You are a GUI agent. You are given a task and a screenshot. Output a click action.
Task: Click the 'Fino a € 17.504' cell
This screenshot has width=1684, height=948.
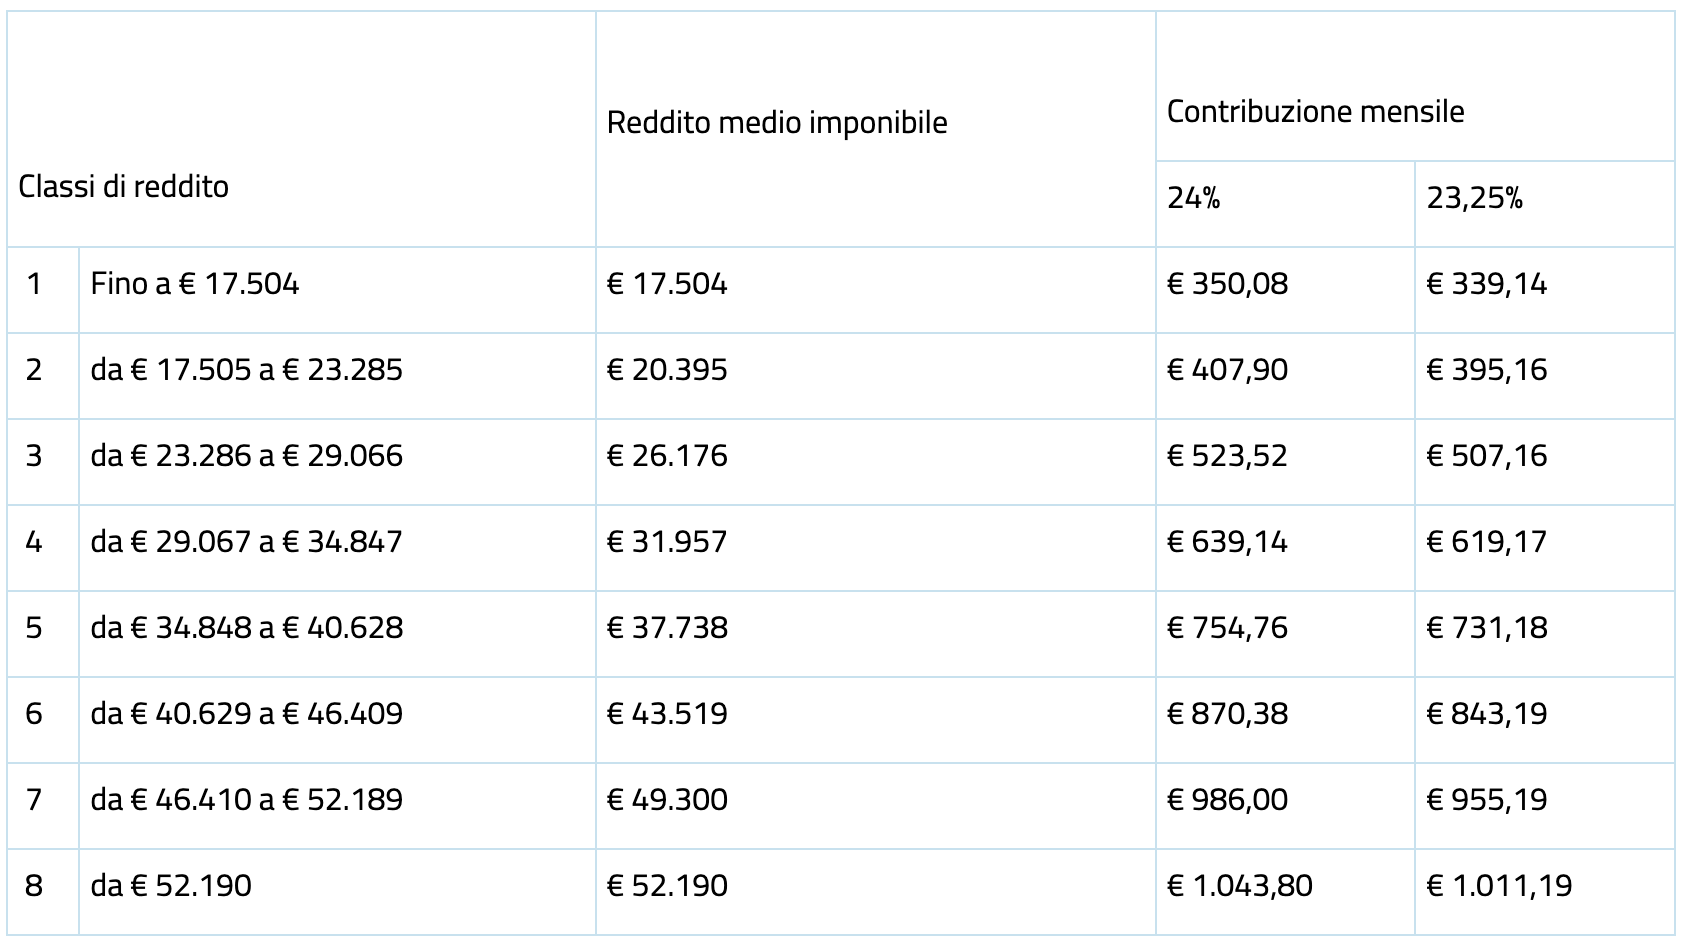195,284
